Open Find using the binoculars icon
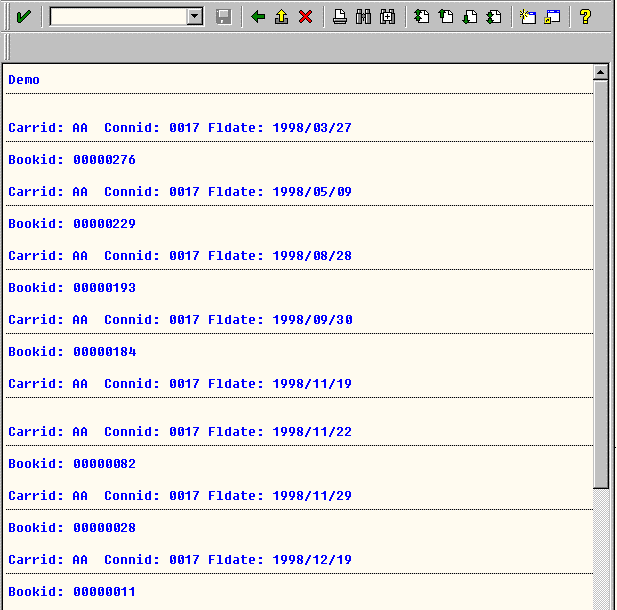Screen dimensions: 617x610 tap(363, 17)
